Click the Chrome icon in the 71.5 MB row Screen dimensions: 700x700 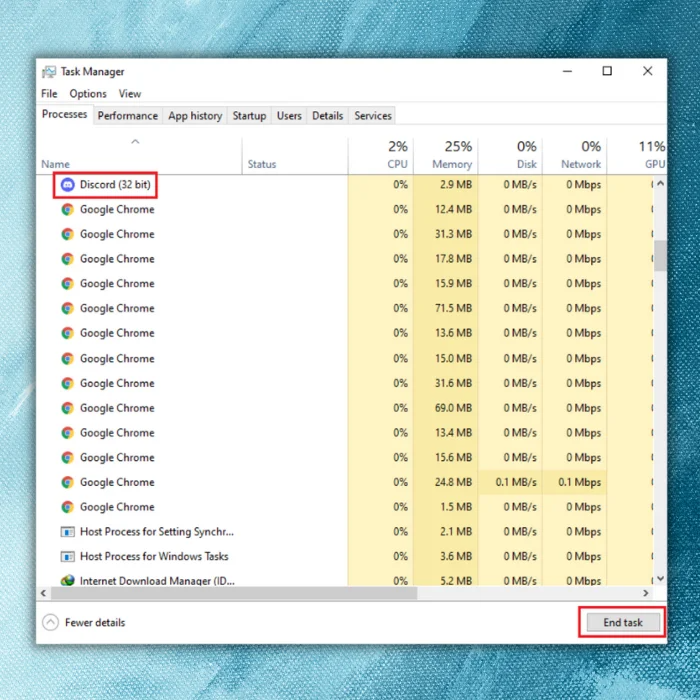click(x=67, y=308)
